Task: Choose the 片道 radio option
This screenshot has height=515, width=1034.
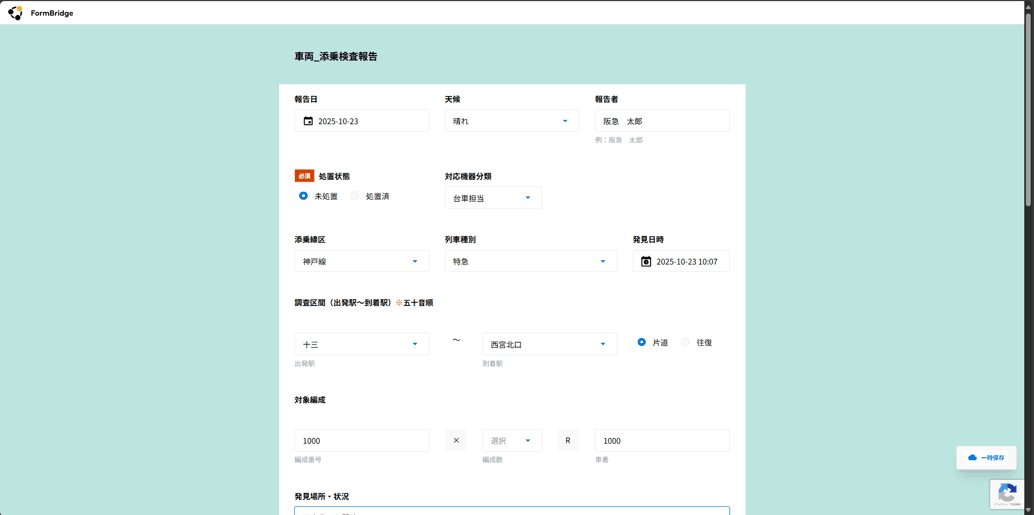Action: point(642,342)
